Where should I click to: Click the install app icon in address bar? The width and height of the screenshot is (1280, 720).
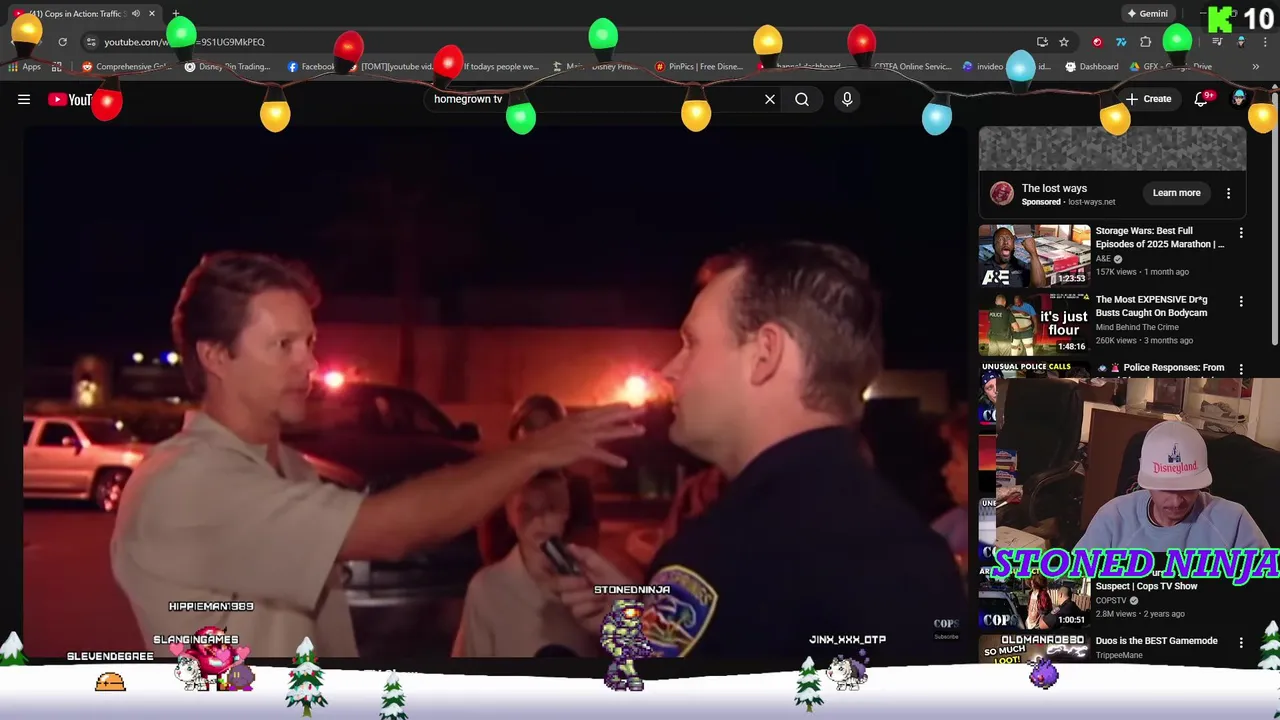1042,42
